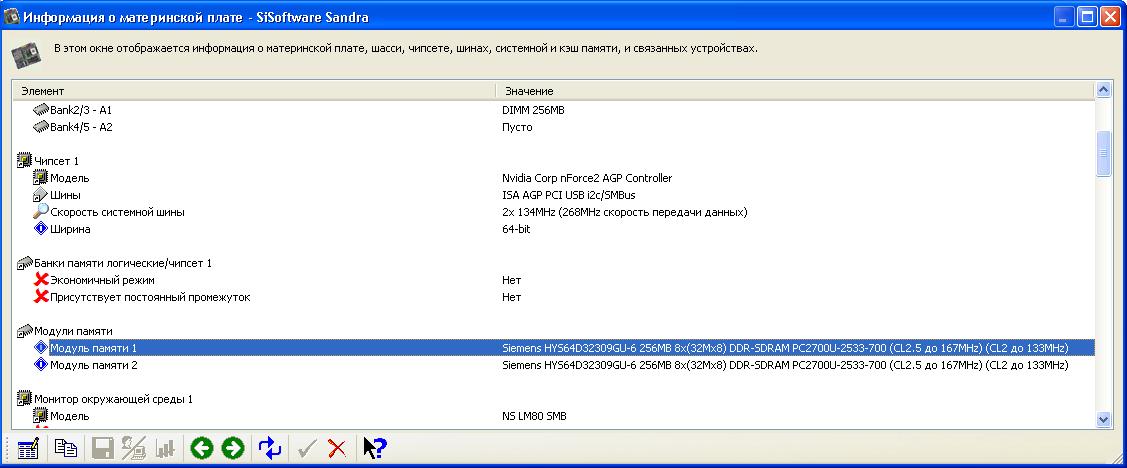1127x468 pixels.
Task: Click the icon beside Модули памяти header
Action: (x=24, y=331)
